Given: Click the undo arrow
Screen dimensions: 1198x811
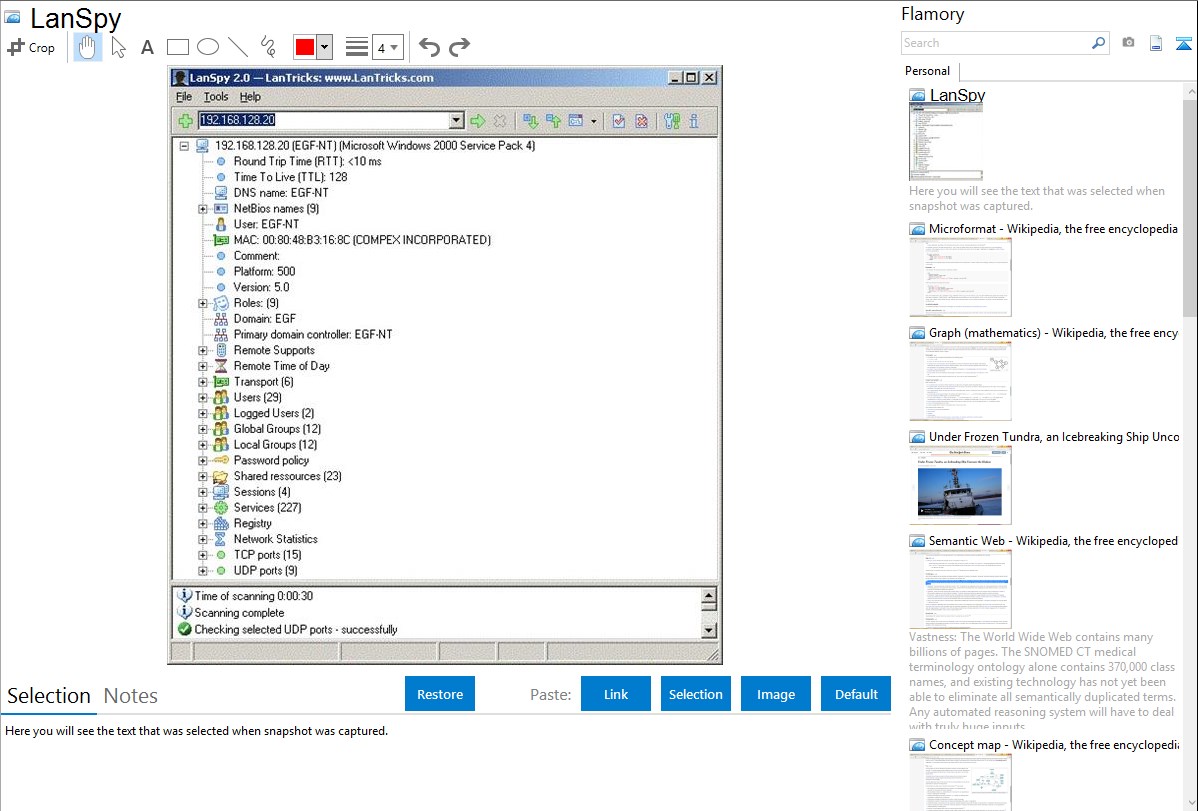Looking at the screenshot, I should (429, 47).
